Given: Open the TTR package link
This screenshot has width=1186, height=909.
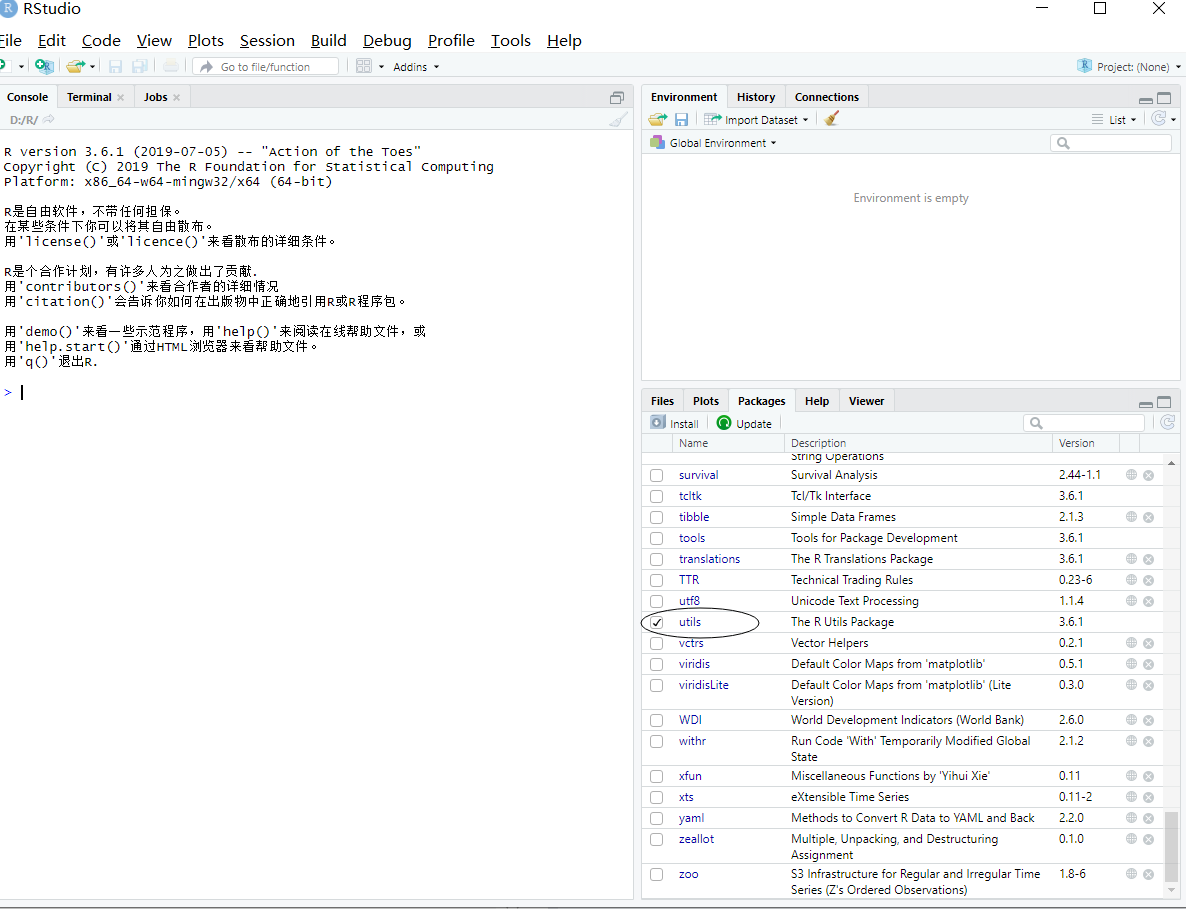Looking at the screenshot, I should coord(689,580).
